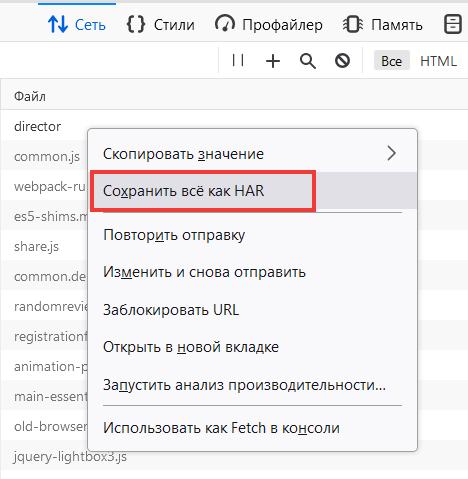Image resolution: width=468 pixels, height=479 pixels.
Task: Toggle the HTML filter button
Action: 438,61
